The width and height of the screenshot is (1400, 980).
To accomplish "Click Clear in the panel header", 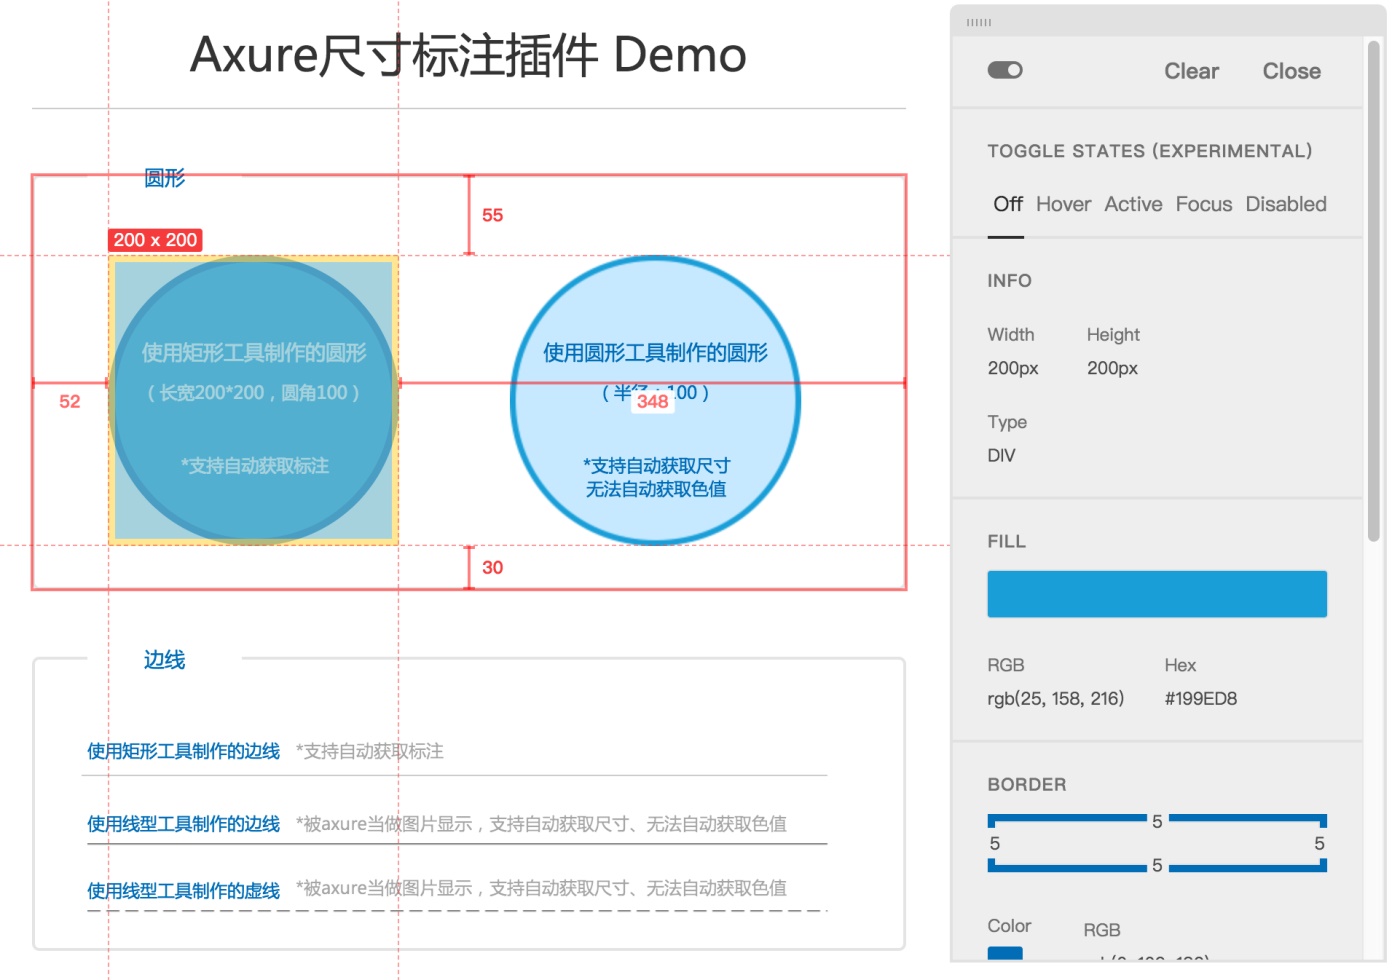I will pyautogui.click(x=1191, y=70).
